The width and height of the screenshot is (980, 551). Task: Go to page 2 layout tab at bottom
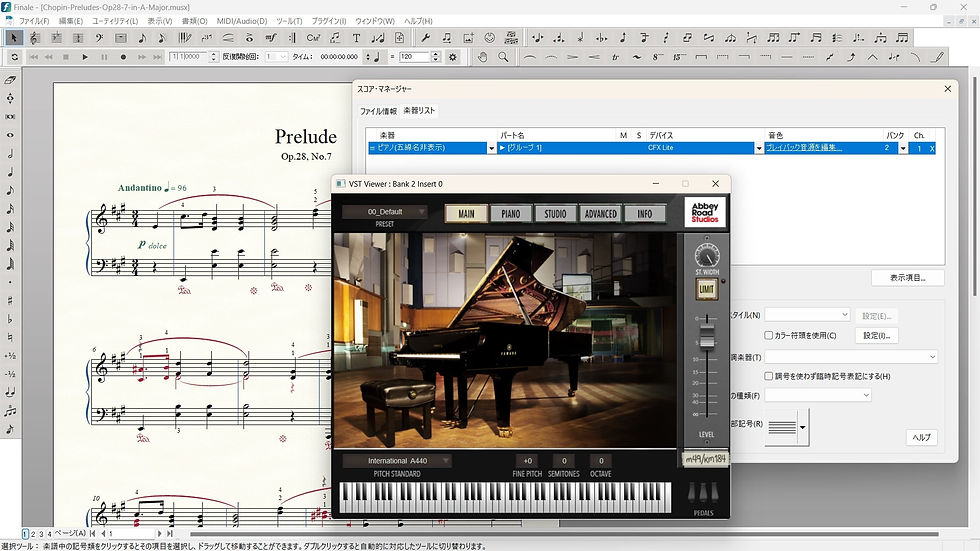pyautogui.click(x=33, y=534)
